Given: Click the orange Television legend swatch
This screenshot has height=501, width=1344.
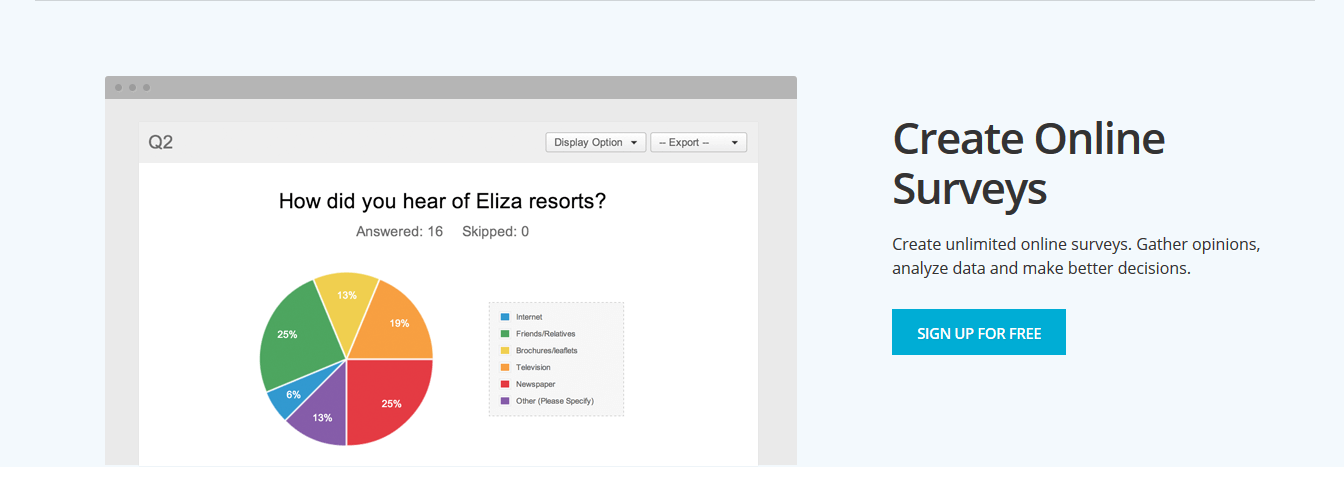Looking at the screenshot, I should point(505,368).
